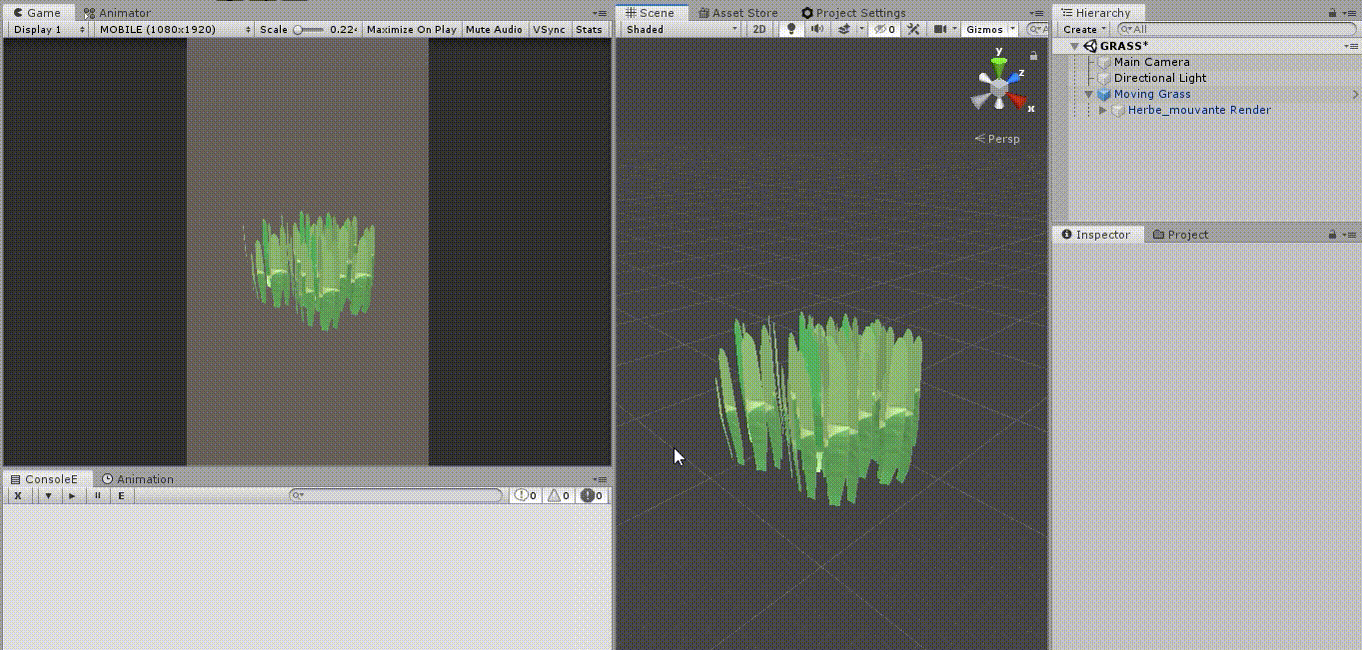Select Herbe_mouvante Render in Hierarchy
Viewport: 1362px width, 650px height.
point(1199,110)
